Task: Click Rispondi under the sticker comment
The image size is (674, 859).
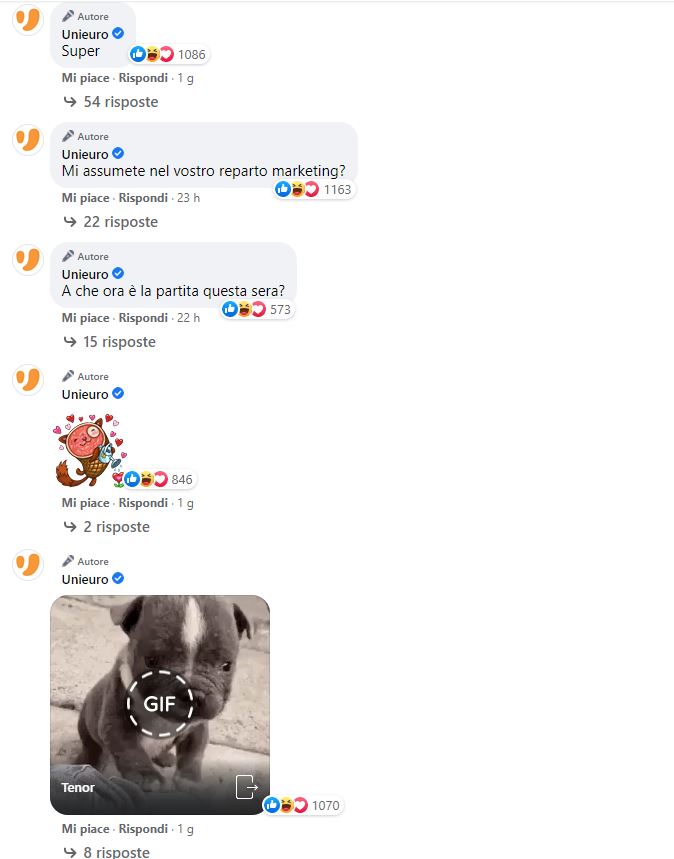Action: coord(143,503)
